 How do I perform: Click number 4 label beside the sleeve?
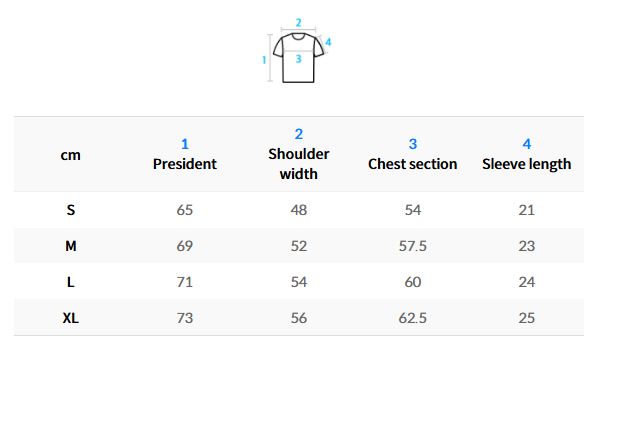coord(328,42)
